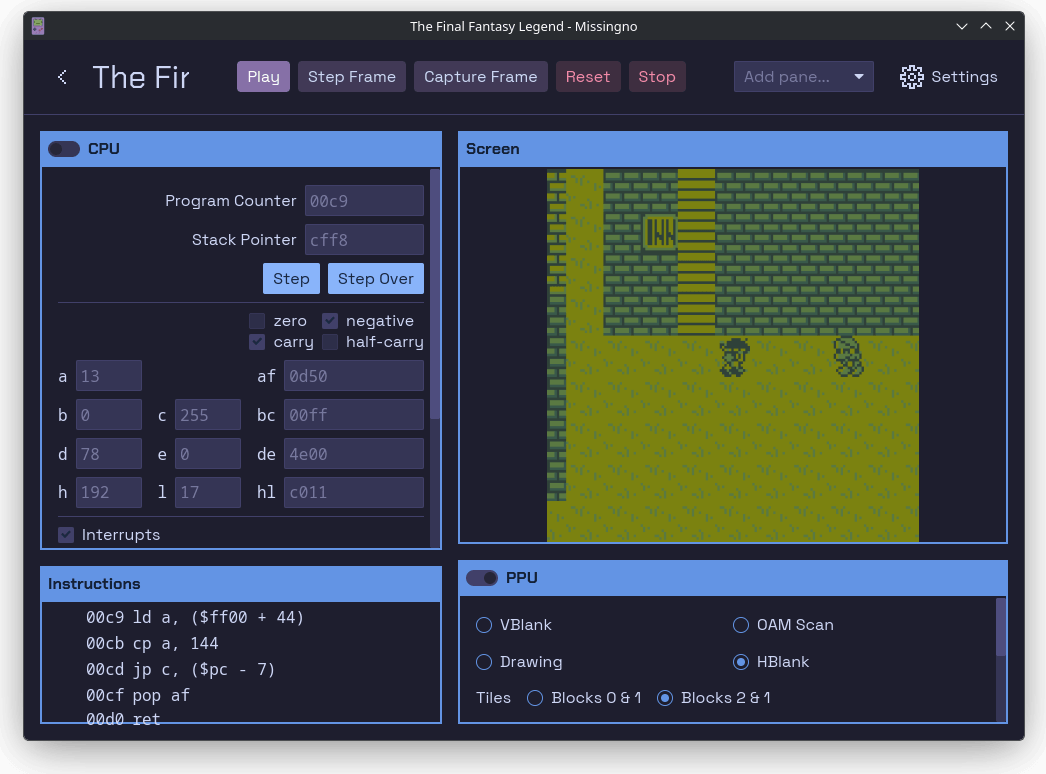Image resolution: width=1046 pixels, height=774 pixels.
Task: Click Capture Frame button
Action: pyautogui.click(x=480, y=77)
